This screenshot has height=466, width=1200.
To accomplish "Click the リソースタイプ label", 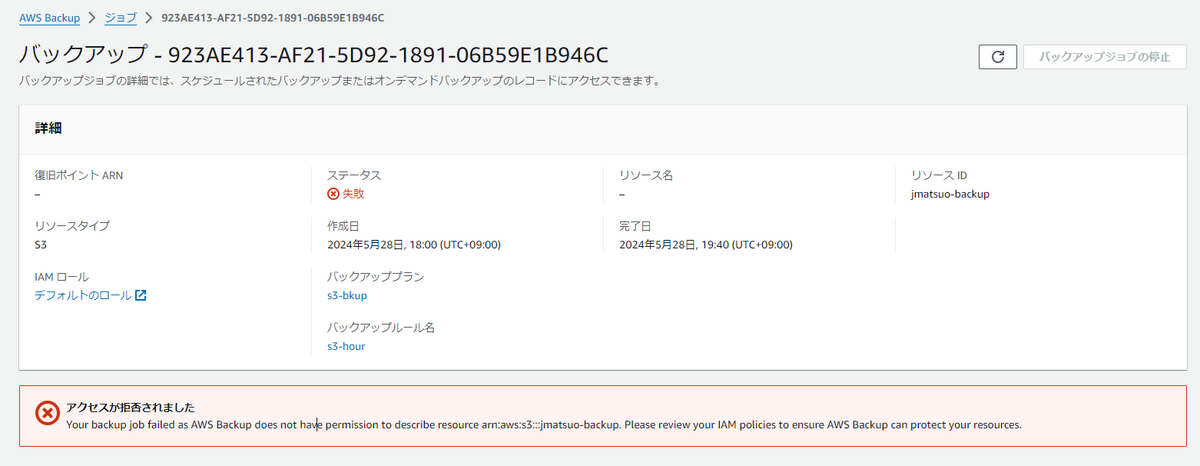I will tap(72, 225).
